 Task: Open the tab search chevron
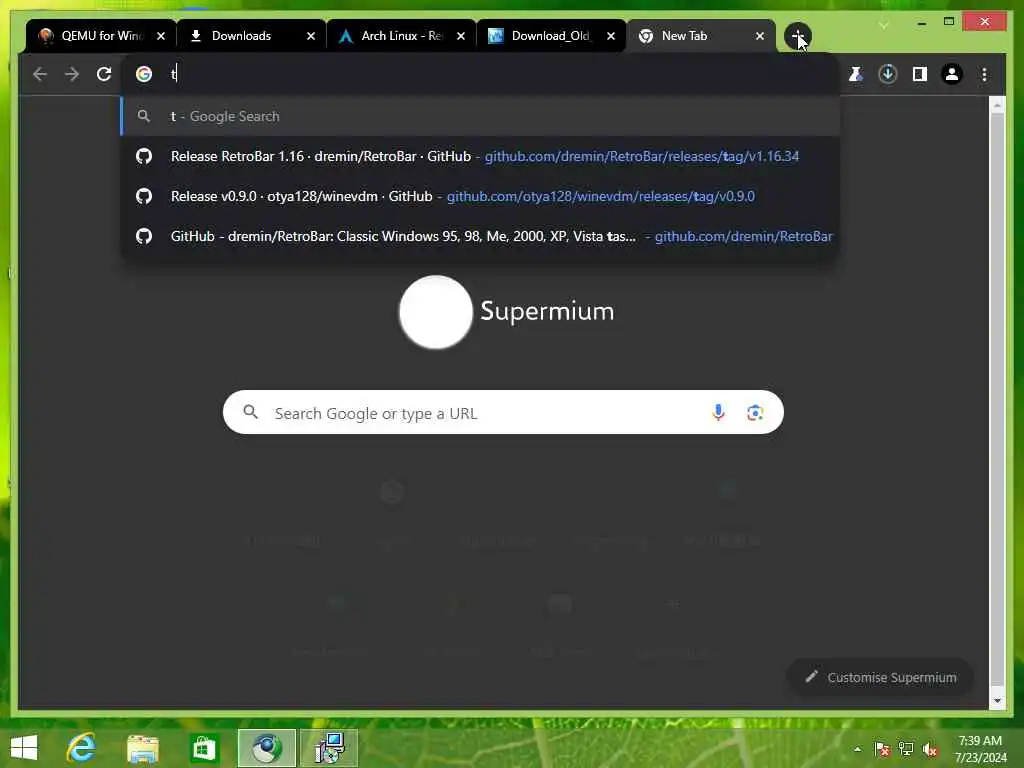(884, 25)
